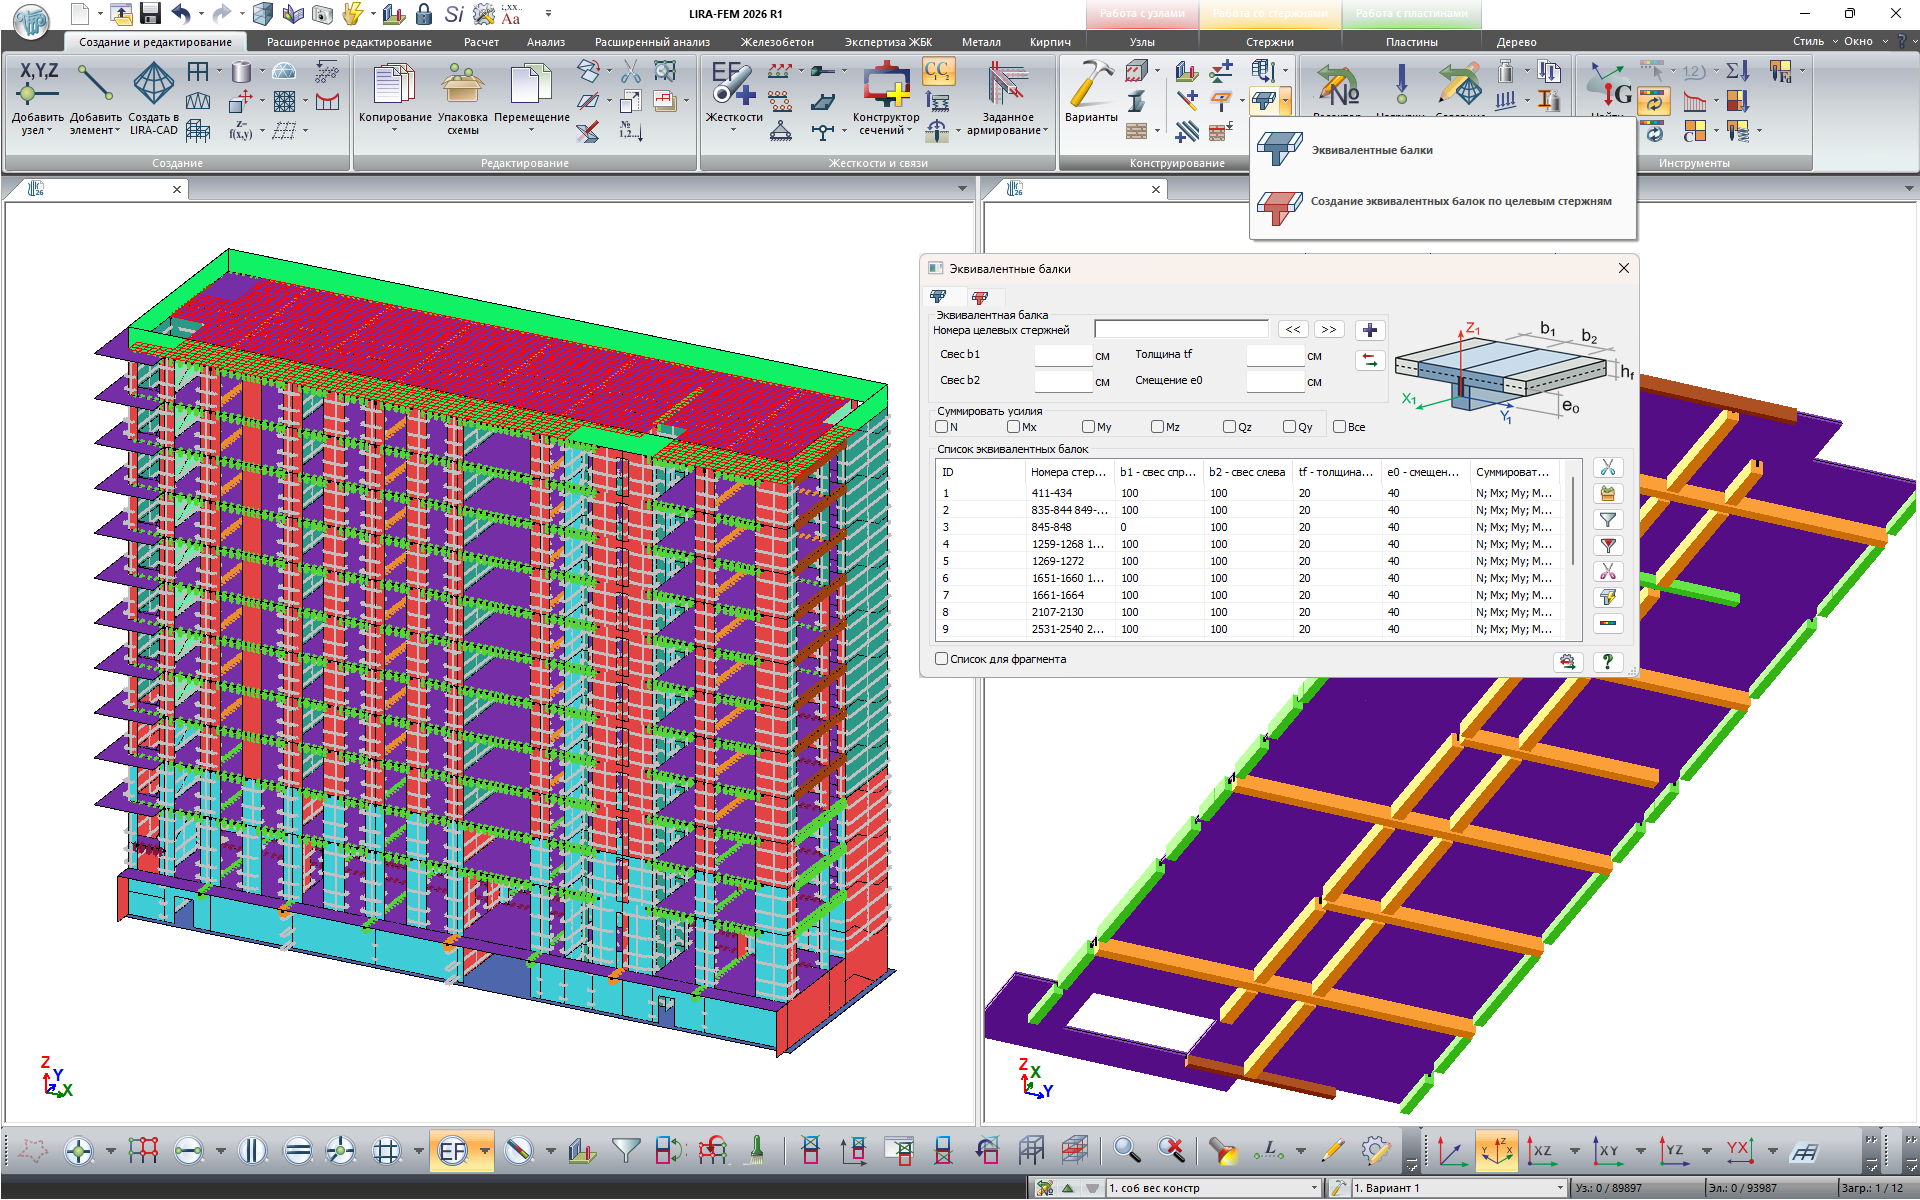
Task: Click the plus add-beam button in dialog
Action: click(x=1370, y=330)
